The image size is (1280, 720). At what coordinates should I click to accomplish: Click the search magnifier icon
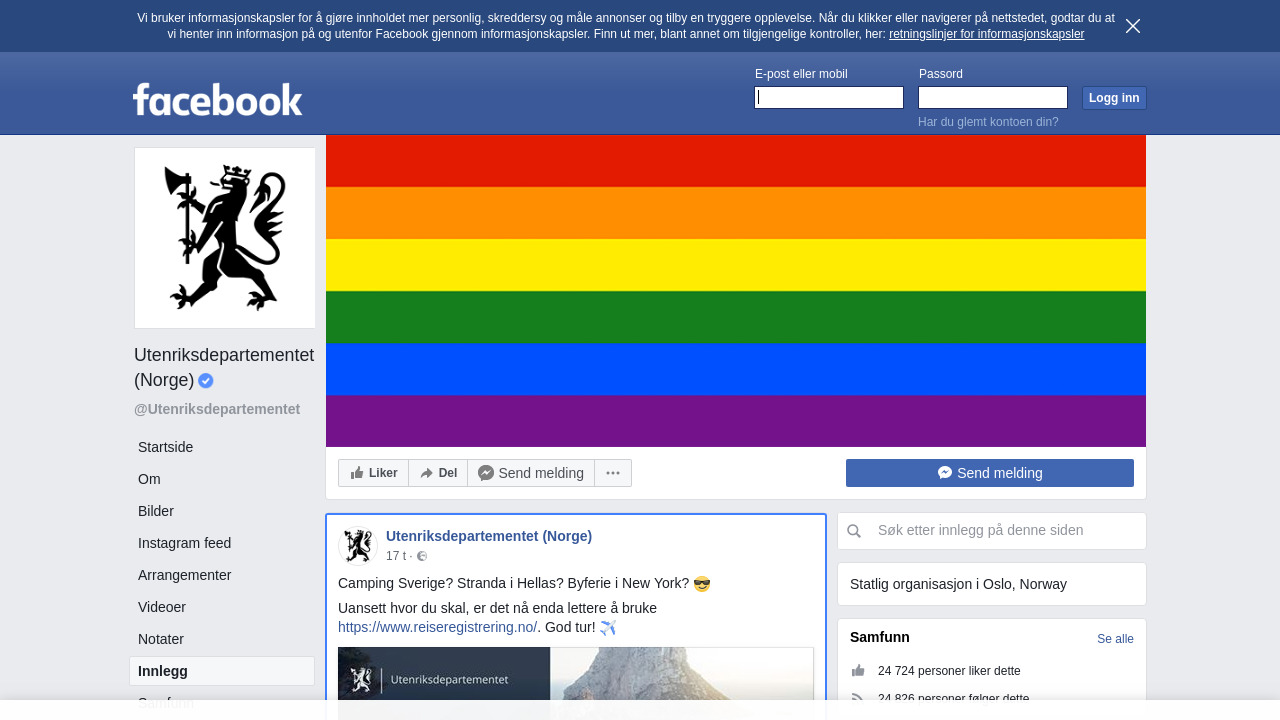(x=854, y=531)
